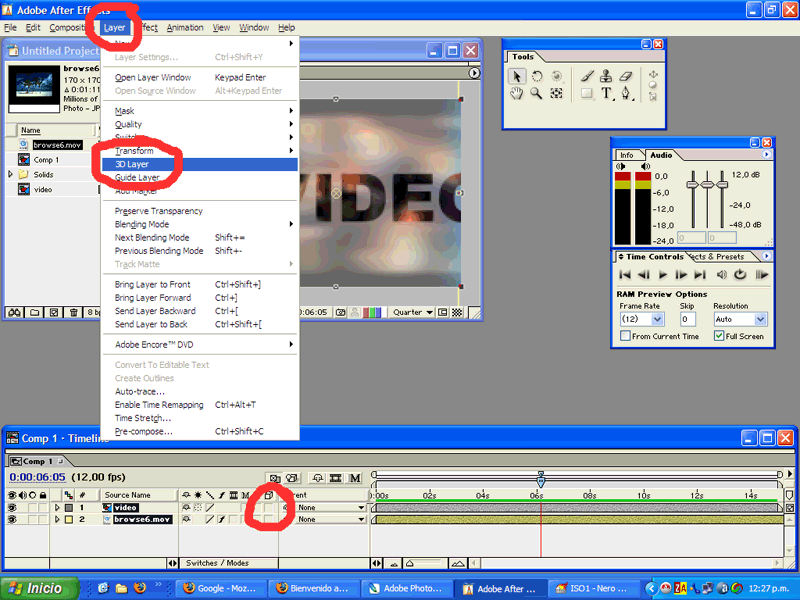Step back one frame in Time Controls
Screen dimensions: 800x600
coord(644,275)
